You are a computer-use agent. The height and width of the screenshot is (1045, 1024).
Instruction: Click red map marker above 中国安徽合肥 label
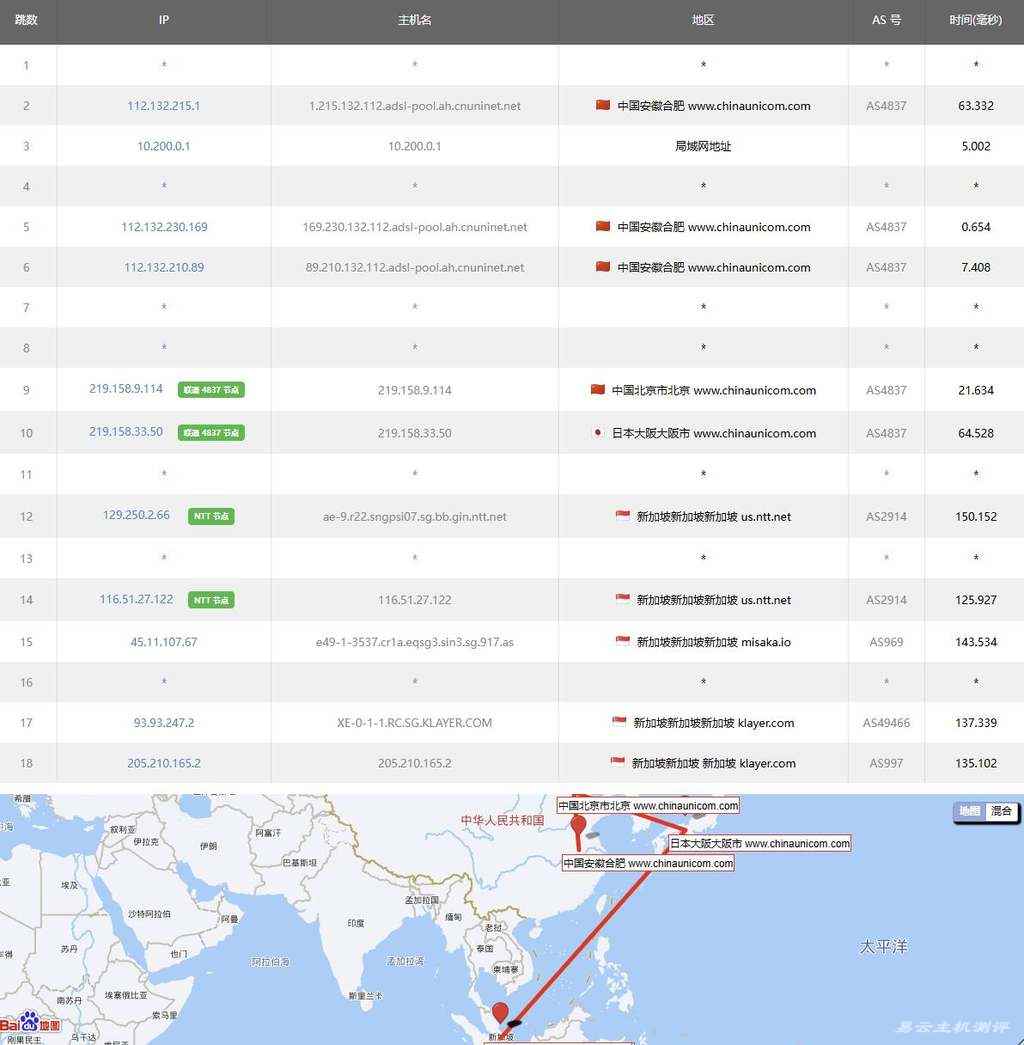578,828
